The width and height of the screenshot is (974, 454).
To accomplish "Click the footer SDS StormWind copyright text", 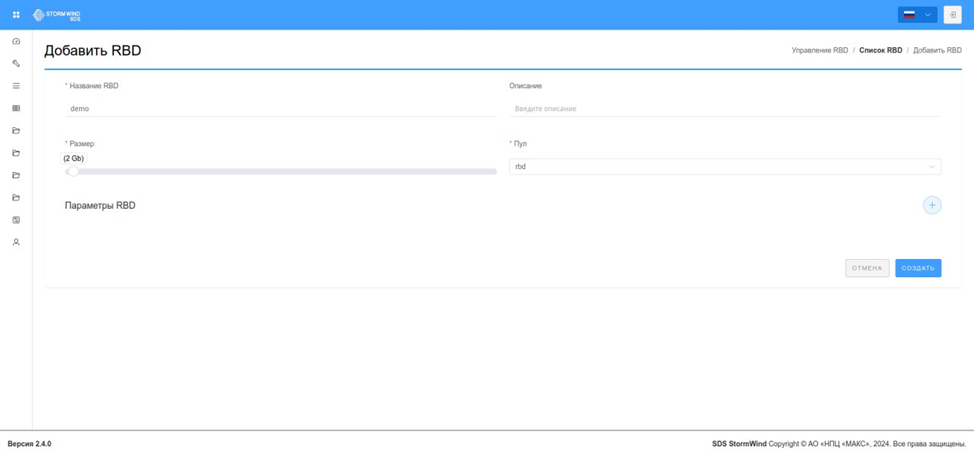I will click(839, 444).
